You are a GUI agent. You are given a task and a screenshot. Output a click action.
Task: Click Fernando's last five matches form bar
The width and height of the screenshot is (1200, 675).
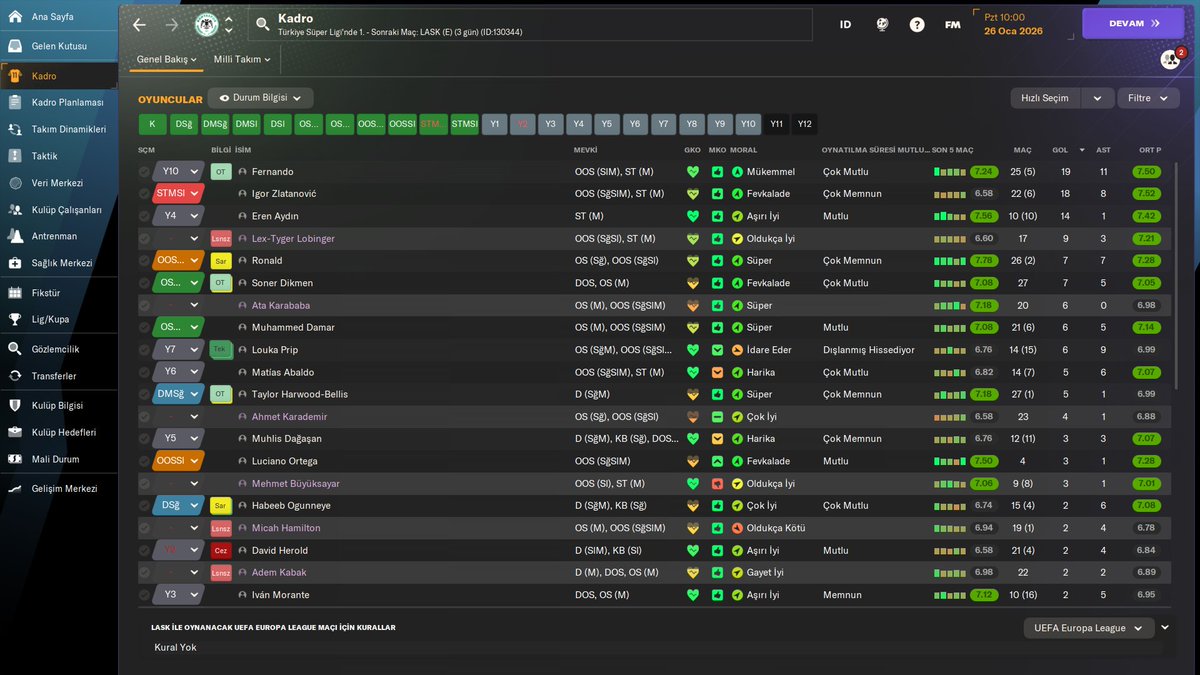click(950, 172)
